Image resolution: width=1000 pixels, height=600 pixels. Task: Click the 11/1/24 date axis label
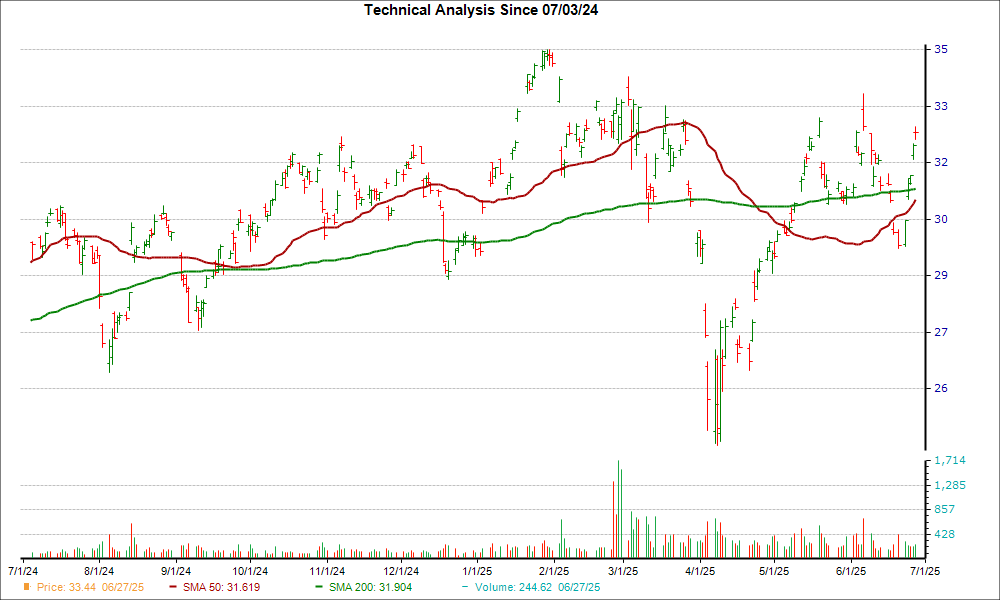327,571
